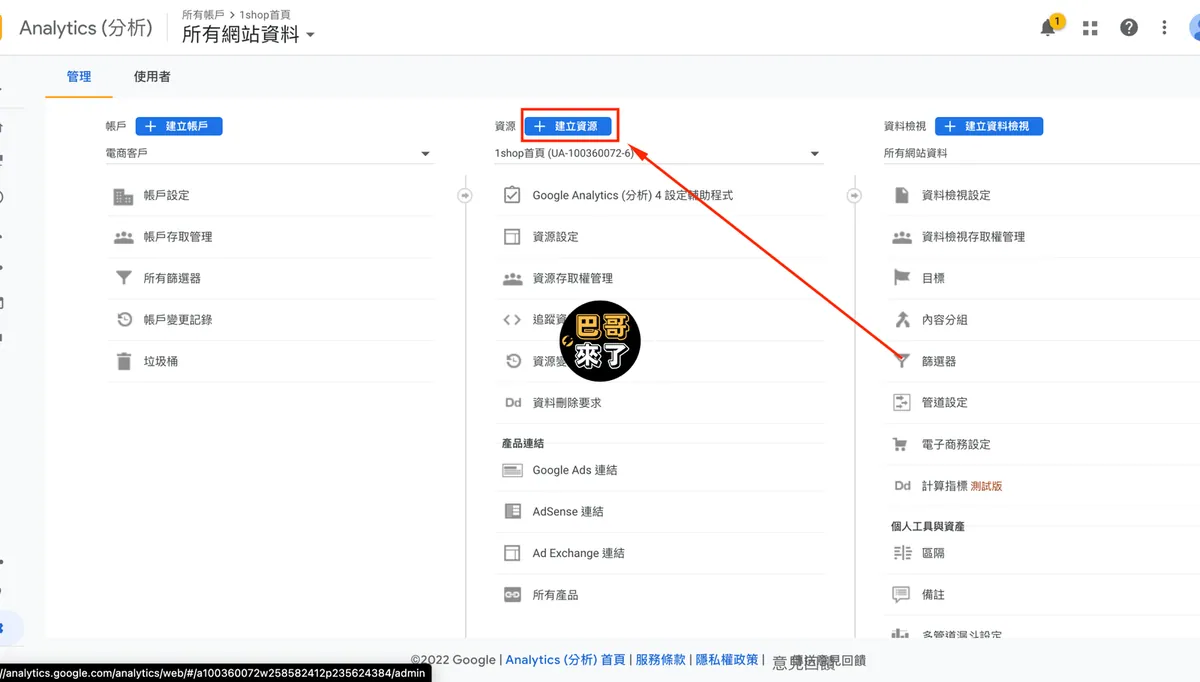This screenshot has height=682, width=1200.
Task: Expand the 1shop首頁 property dropdown
Action: click(658, 153)
